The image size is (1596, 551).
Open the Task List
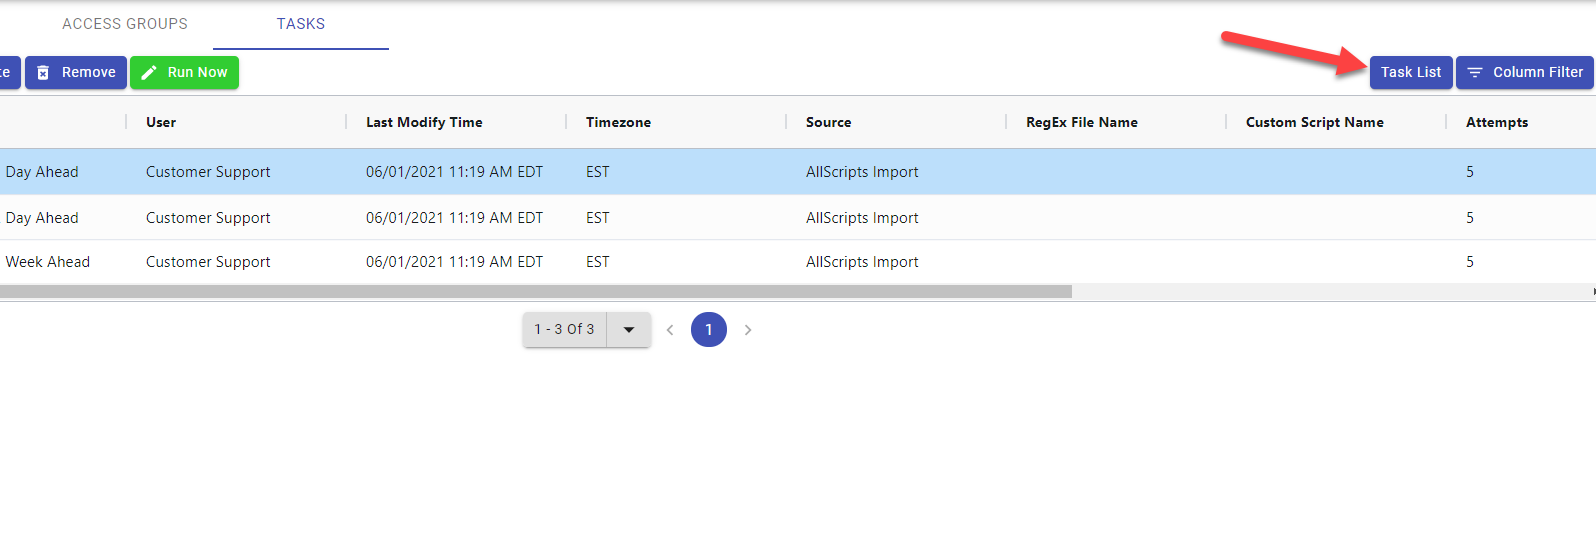[1410, 73]
